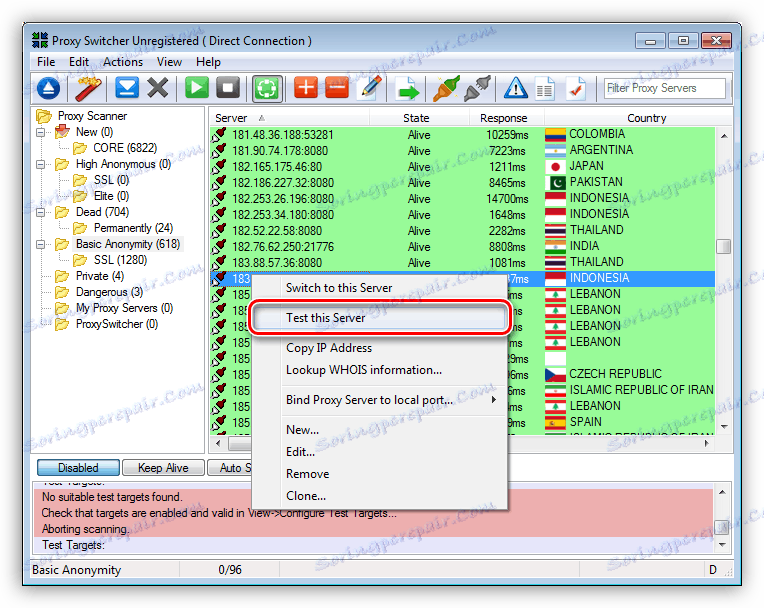Collapse the New folder node
Viewport: 764px width, 608px height.
(x=40, y=132)
